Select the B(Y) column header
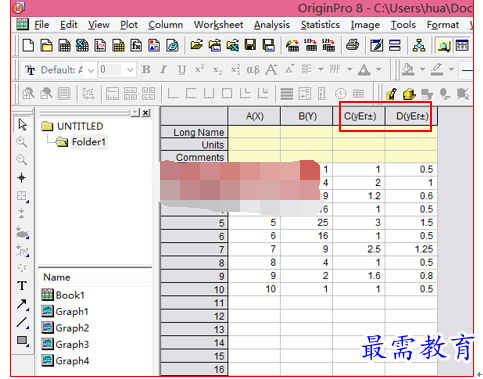Image resolution: width=483 pixels, height=379 pixels. tap(307, 116)
